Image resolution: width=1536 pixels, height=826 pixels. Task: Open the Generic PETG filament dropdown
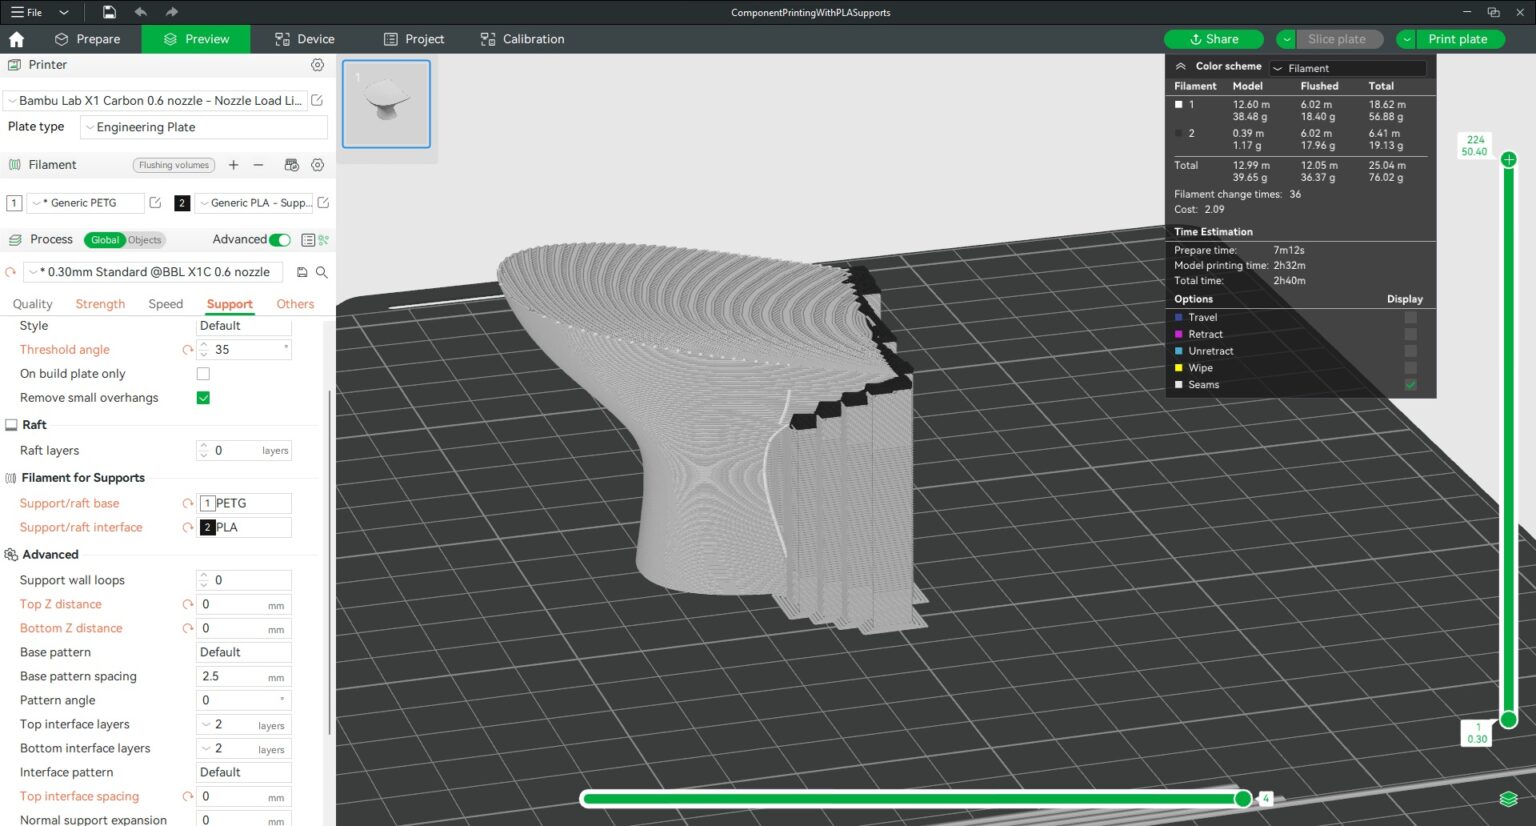click(x=87, y=202)
